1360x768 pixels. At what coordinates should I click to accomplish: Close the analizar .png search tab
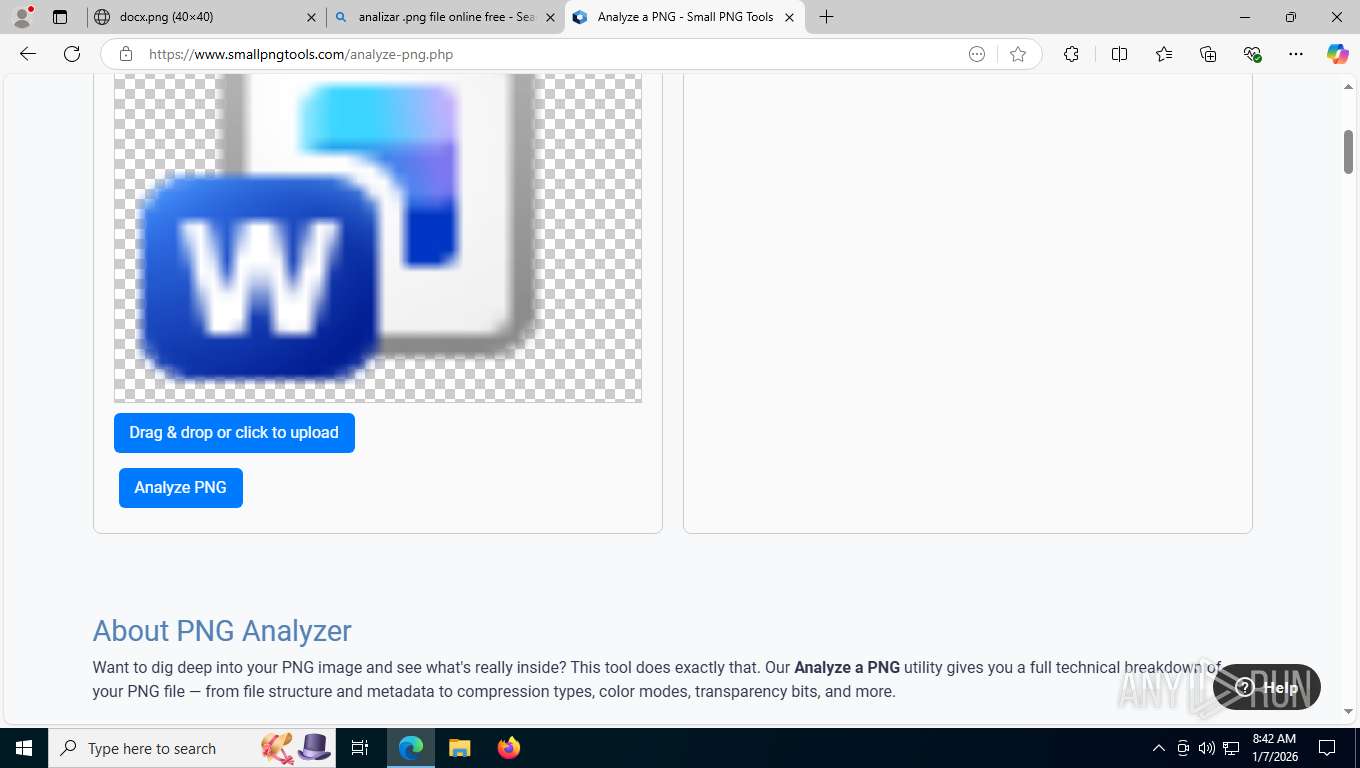click(x=550, y=17)
